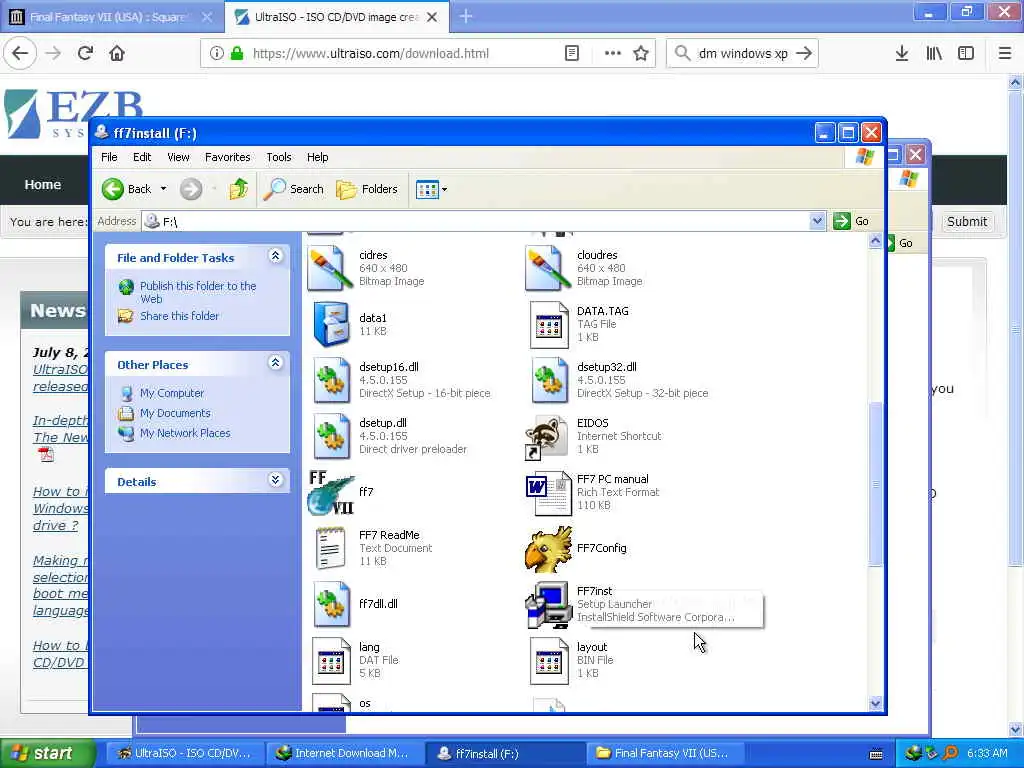Click the Firefox search box
The width and height of the screenshot is (1024, 768).
coord(743,54)
